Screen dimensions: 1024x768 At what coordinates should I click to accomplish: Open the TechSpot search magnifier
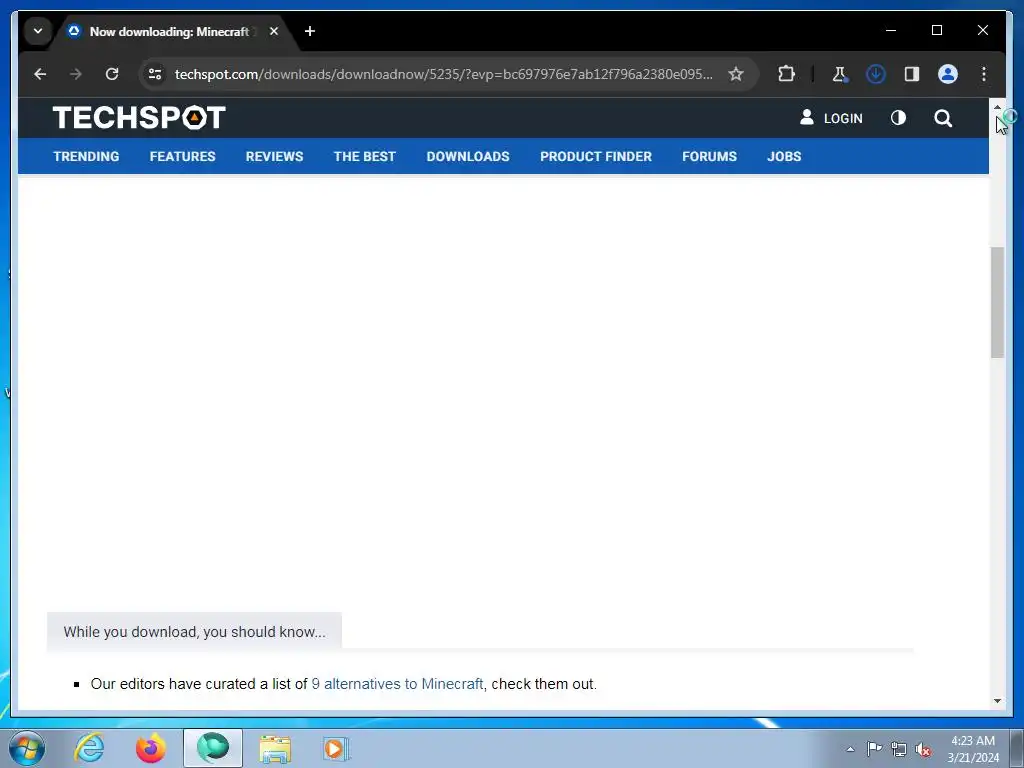(x=942, y=118)
